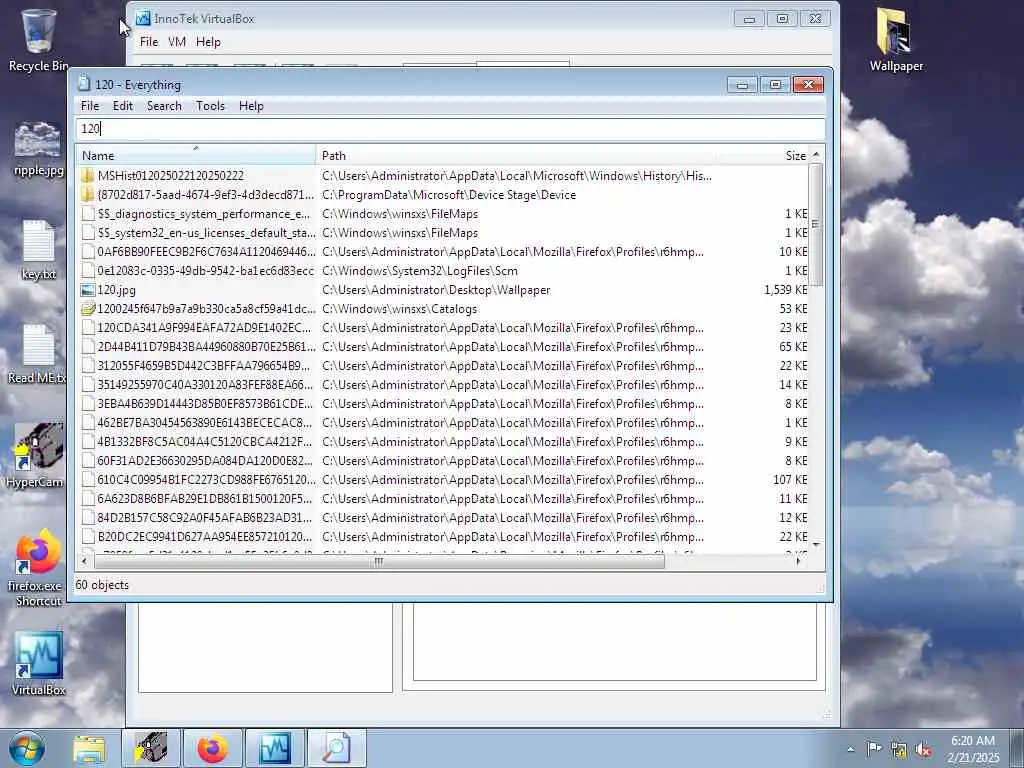Click vertical scrollbar down arrow
Screen dimensions: 1024x768
coord(816,543)
